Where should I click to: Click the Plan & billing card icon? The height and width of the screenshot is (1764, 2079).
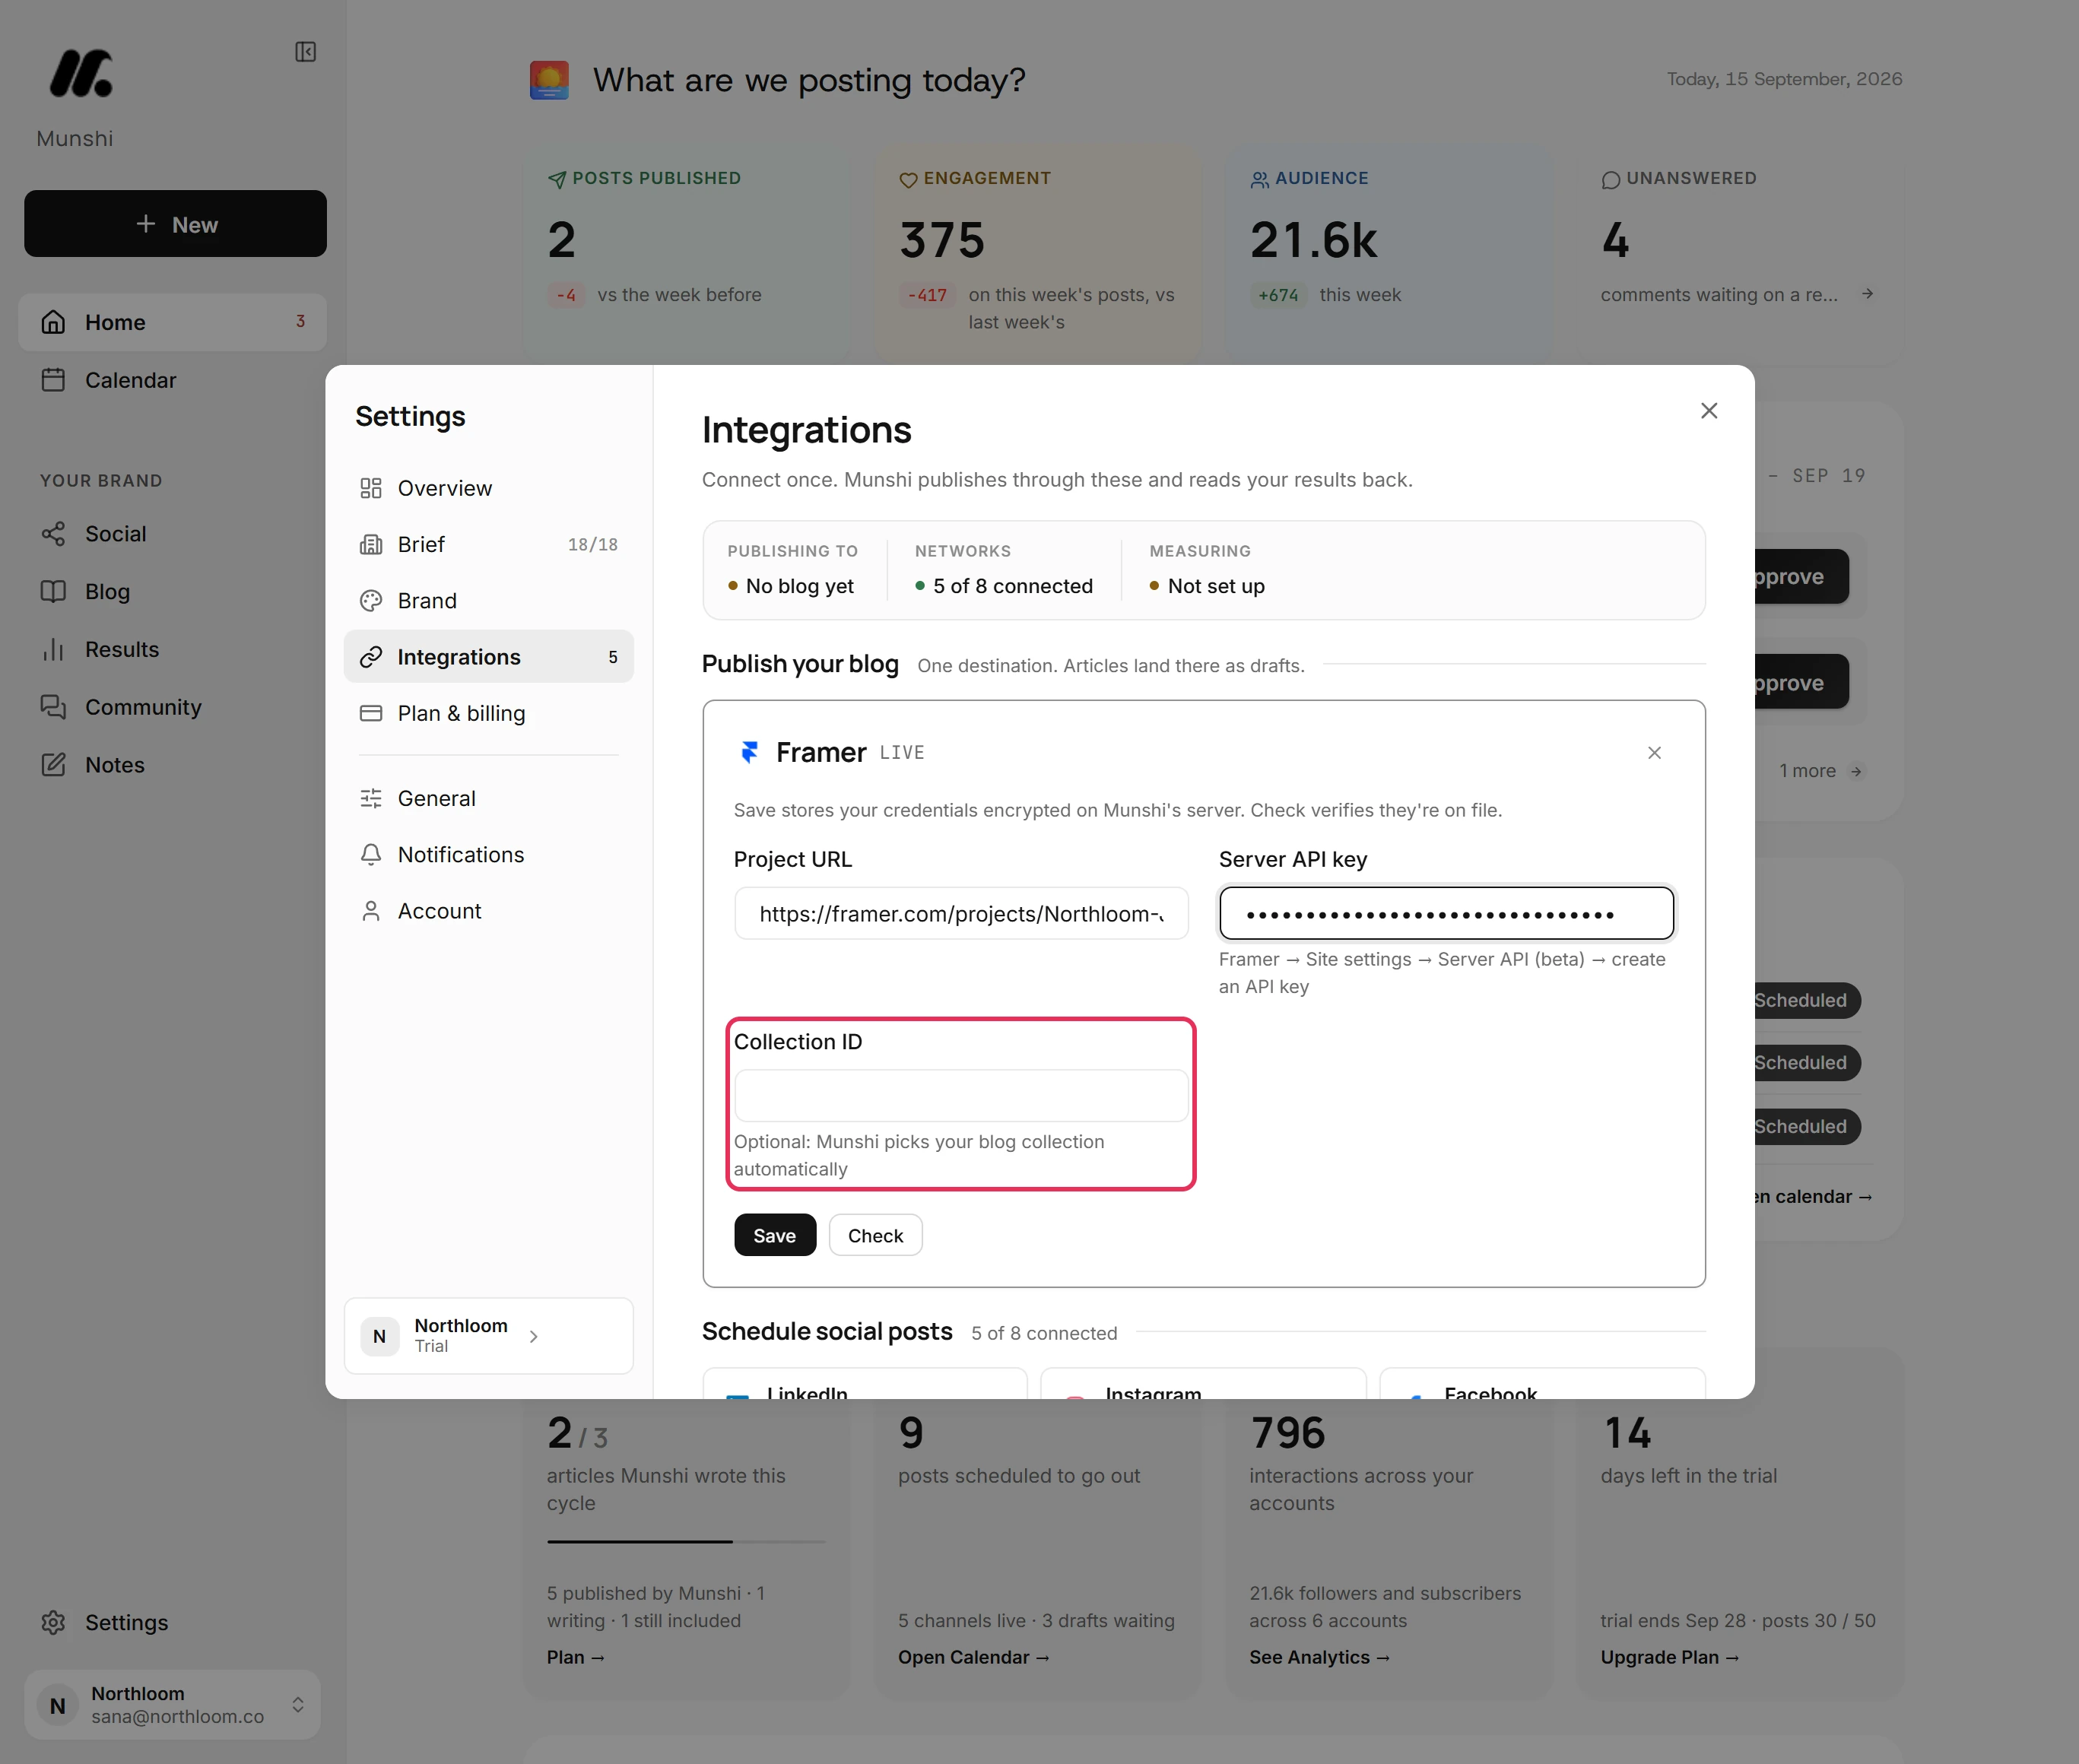coord(371,713)
